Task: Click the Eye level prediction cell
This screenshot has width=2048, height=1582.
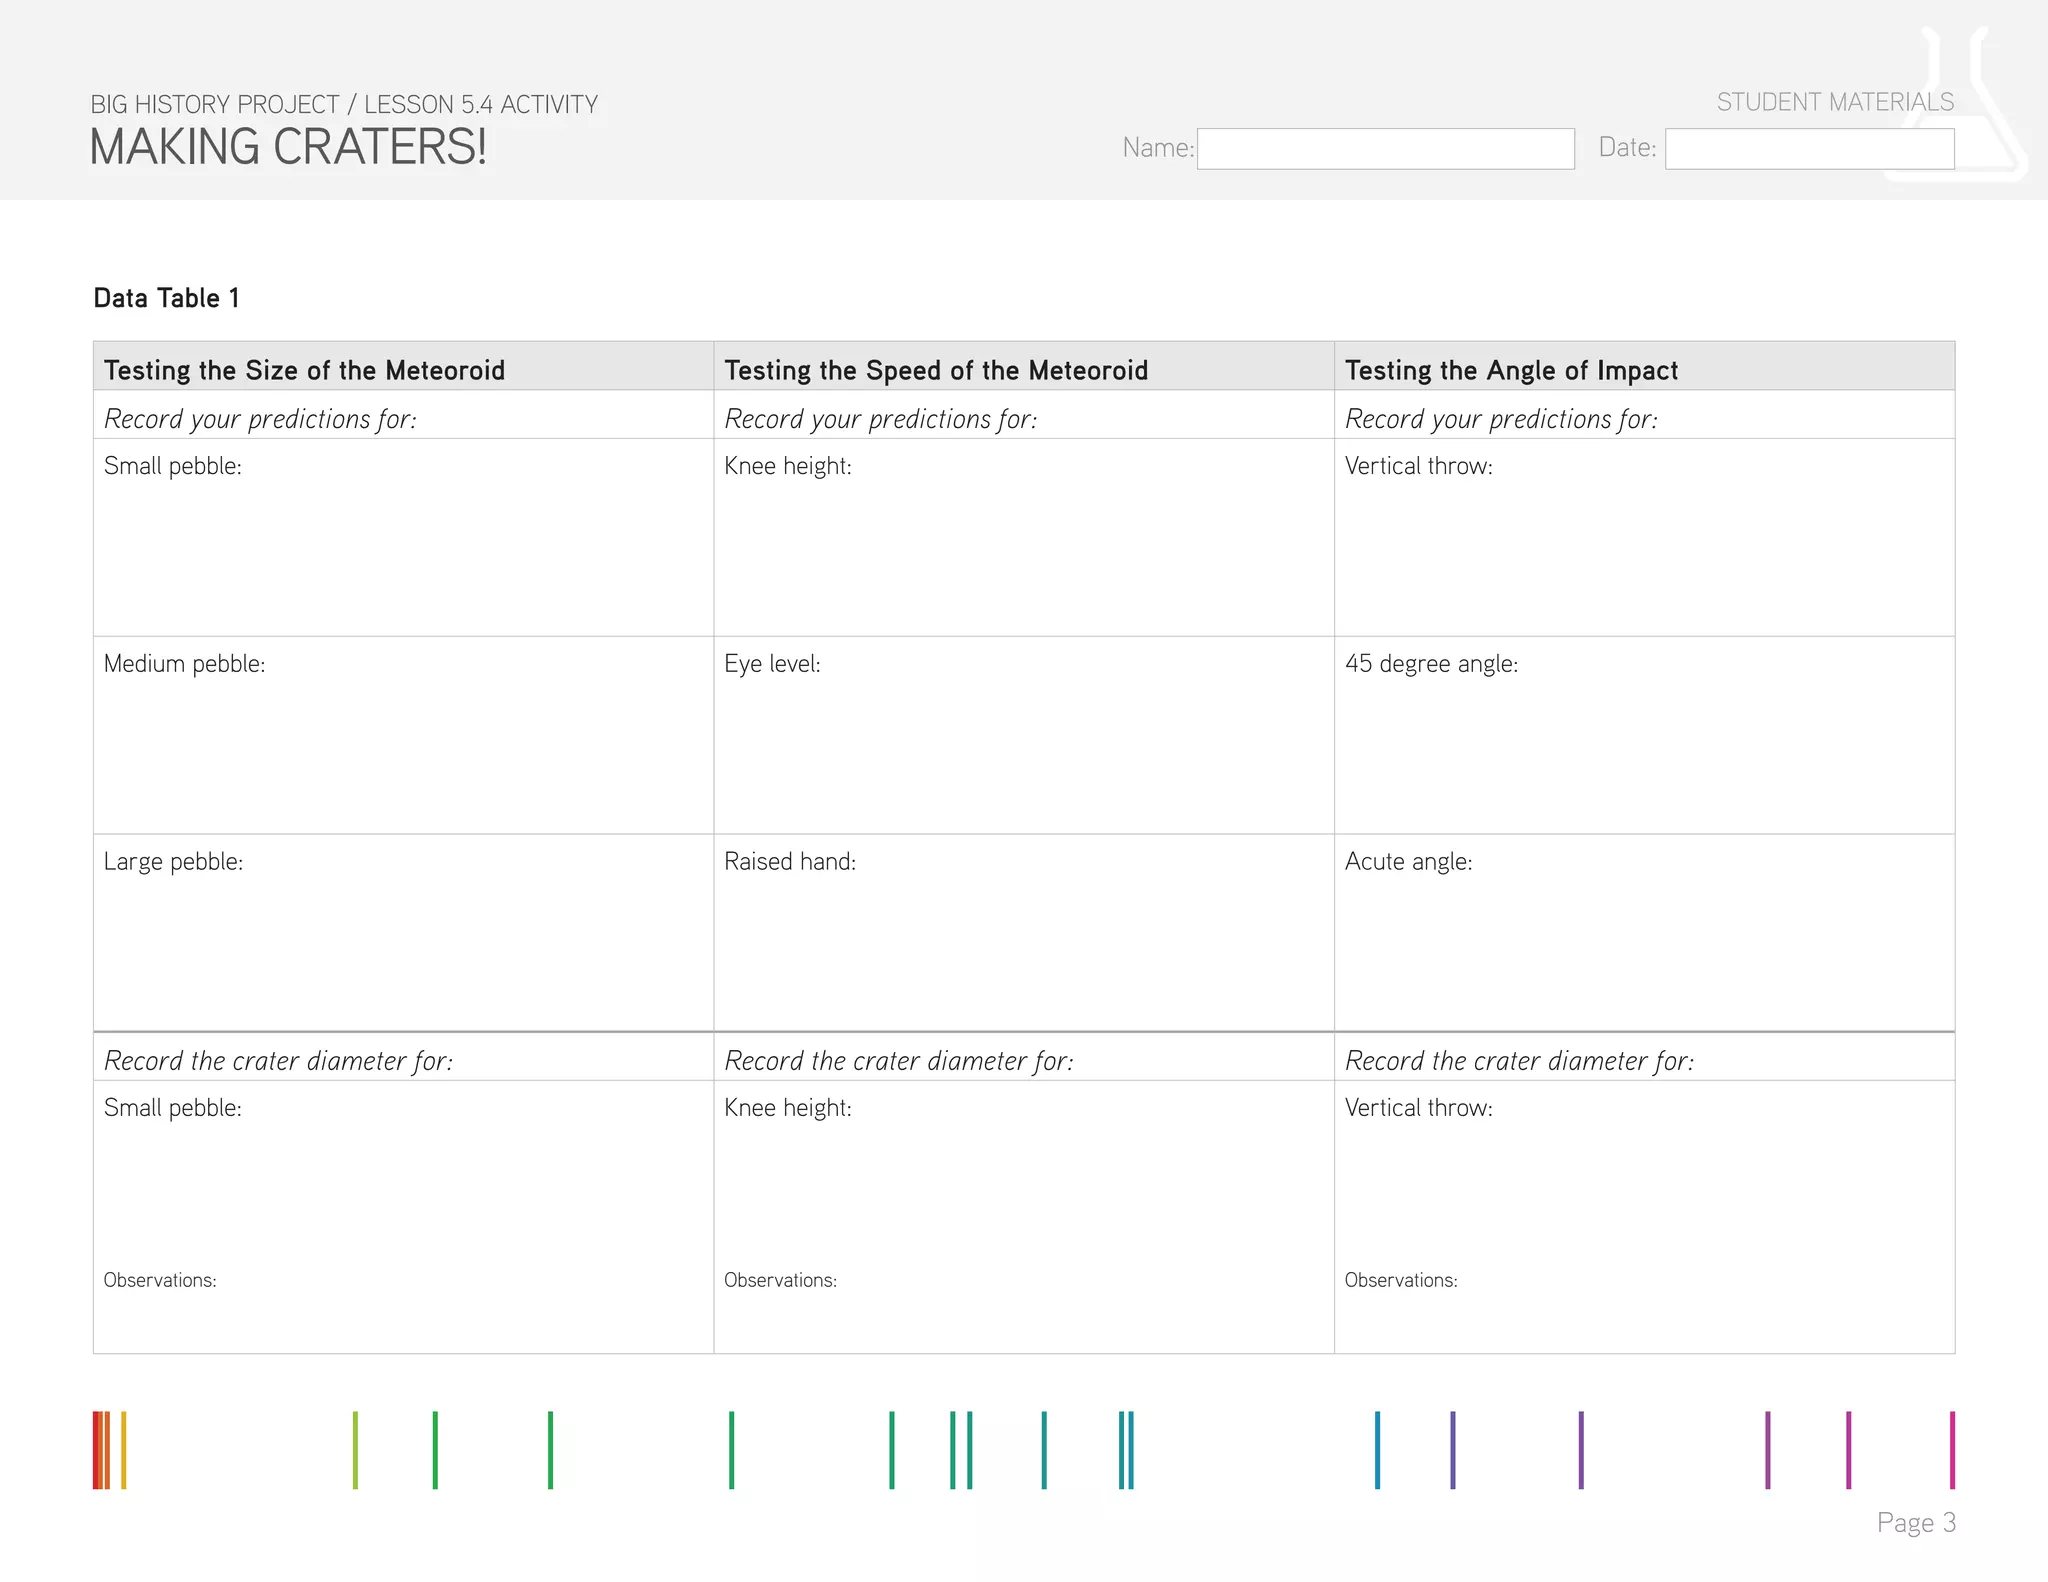Action: [x=1023, y=735]
